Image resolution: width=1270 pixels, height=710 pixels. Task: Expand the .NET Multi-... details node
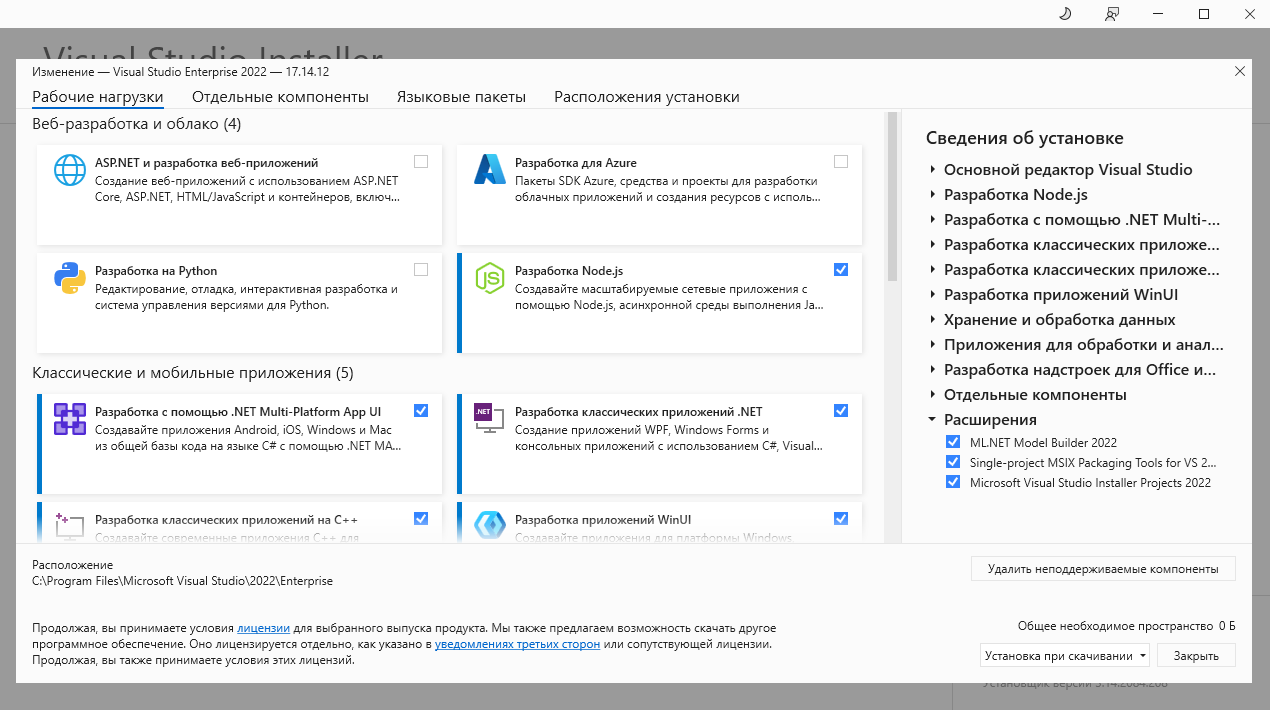click(932, 220)
